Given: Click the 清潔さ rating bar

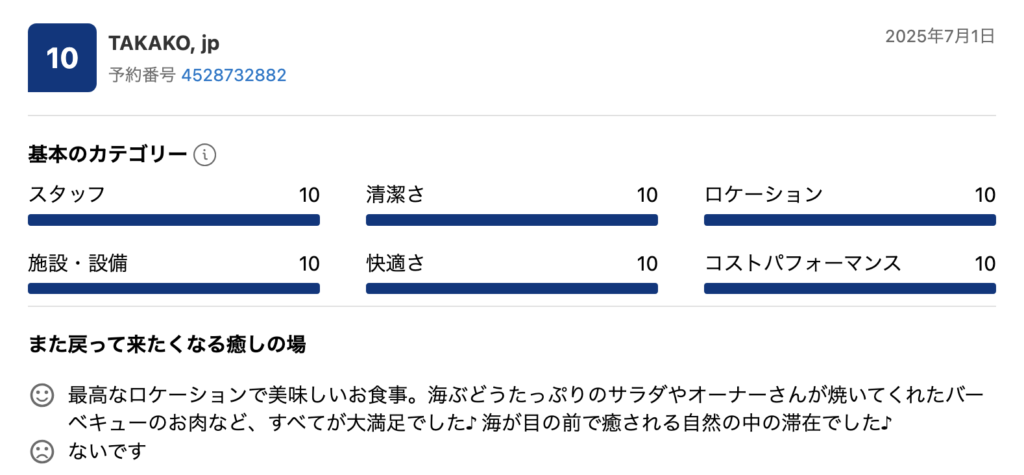Looking at the screenshot, I should click(x=512, y=220).
